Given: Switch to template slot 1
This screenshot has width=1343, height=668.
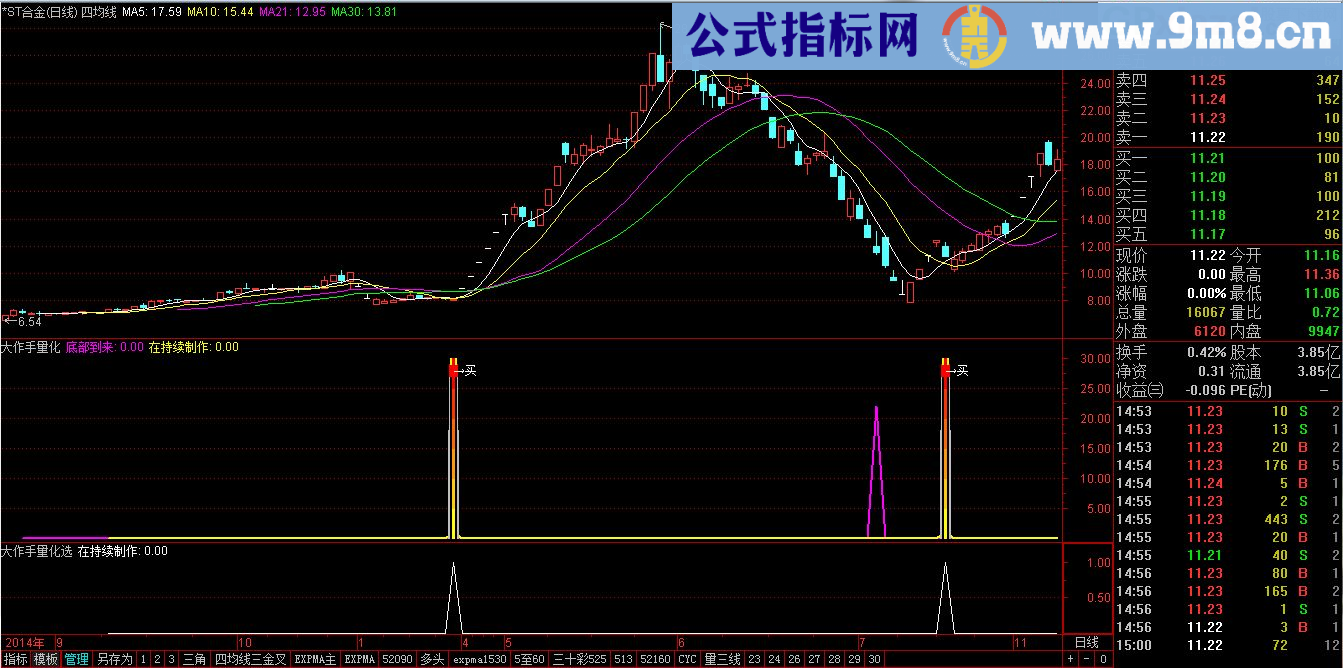Looking at the screenshot, I should pos(144,660).
